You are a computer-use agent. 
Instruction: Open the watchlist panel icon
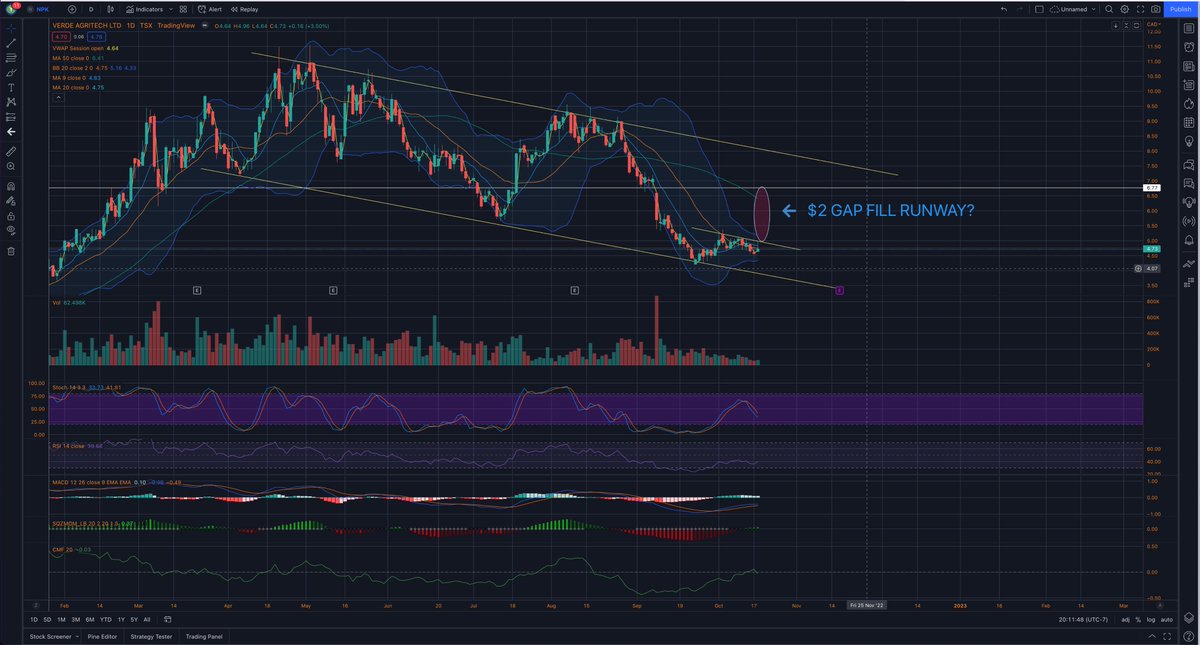click(x=1189, y=29)
